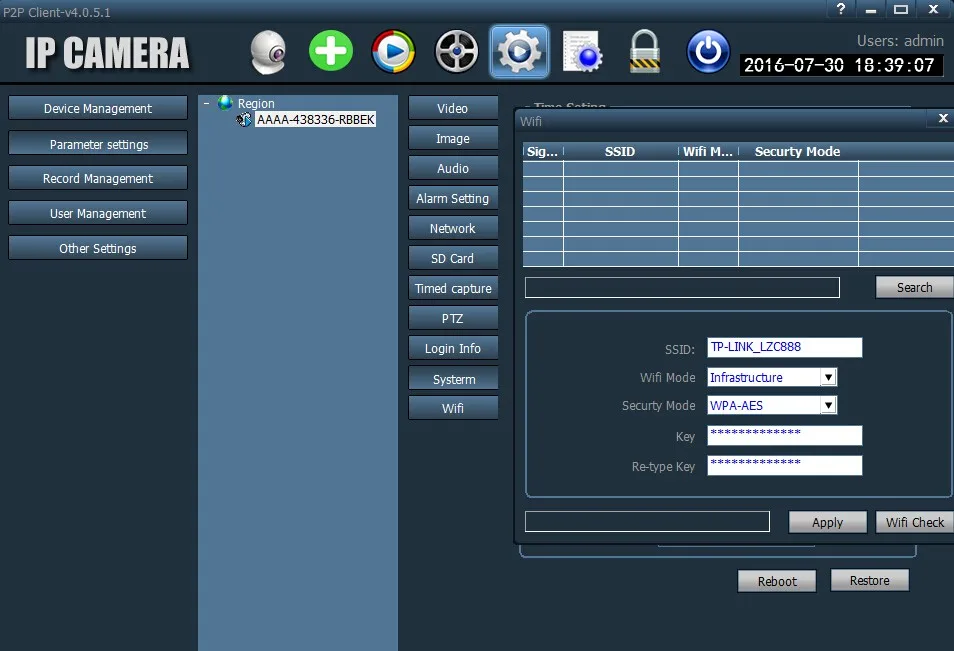The width and height of the screenshot is (954, 651).
Task: Switch to the Wifi settings tab
Action: [453, 407]
